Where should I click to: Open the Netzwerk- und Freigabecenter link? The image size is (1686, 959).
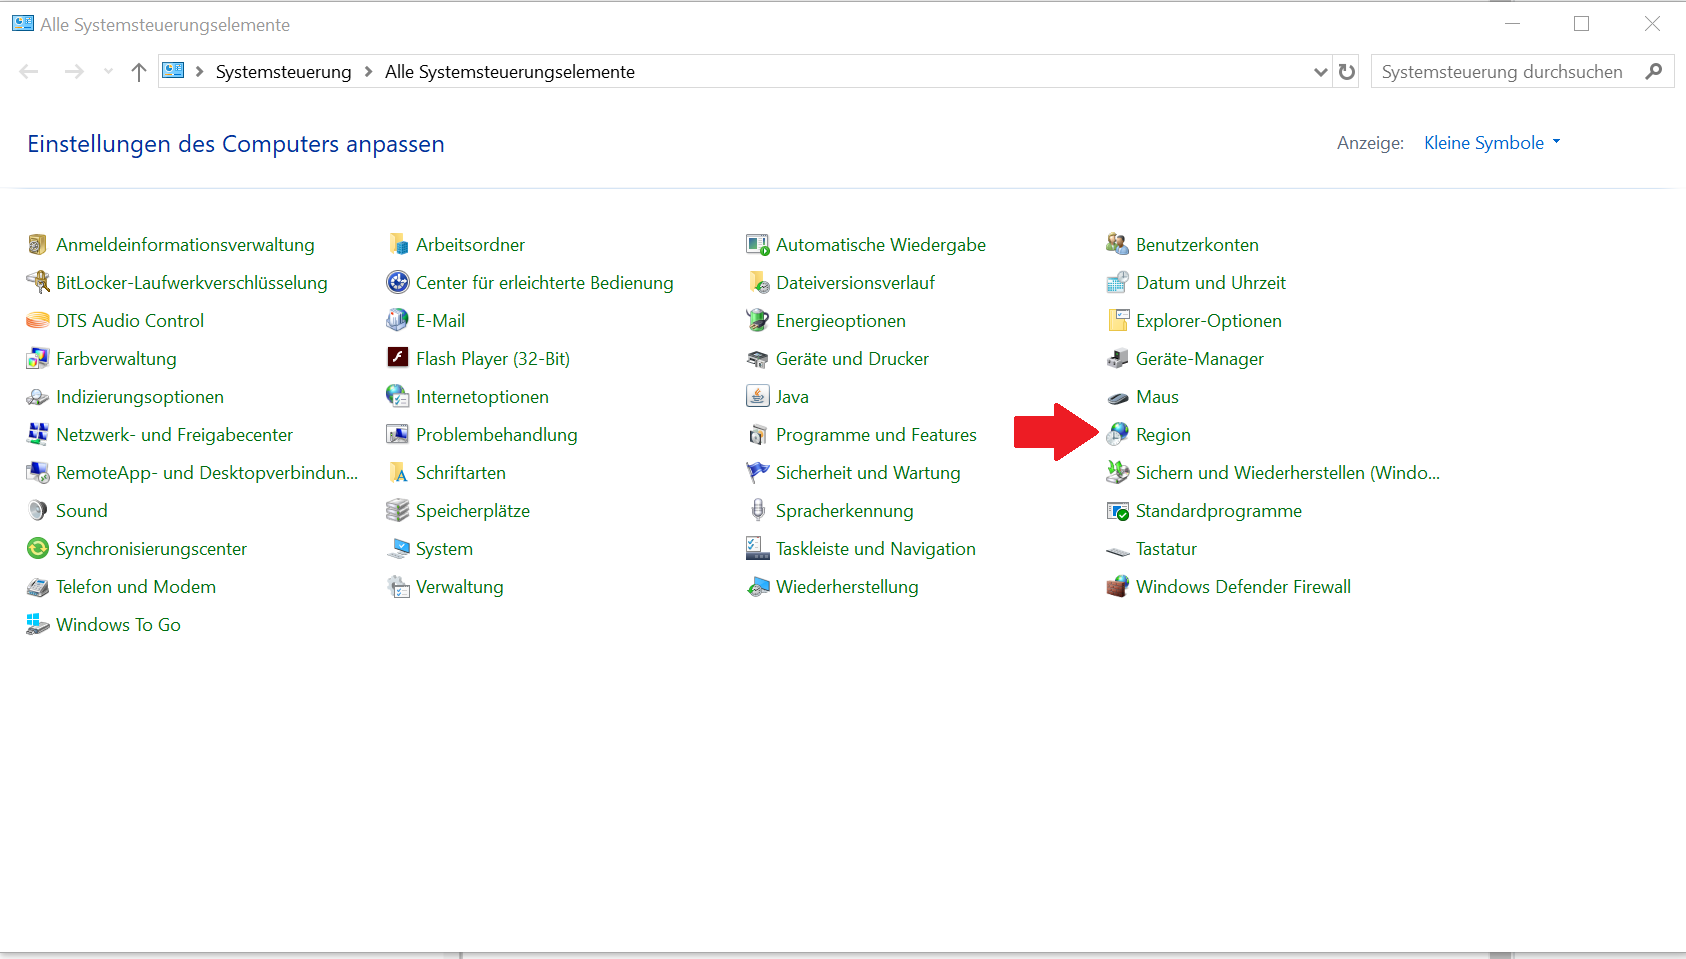(x=174, y=435)
